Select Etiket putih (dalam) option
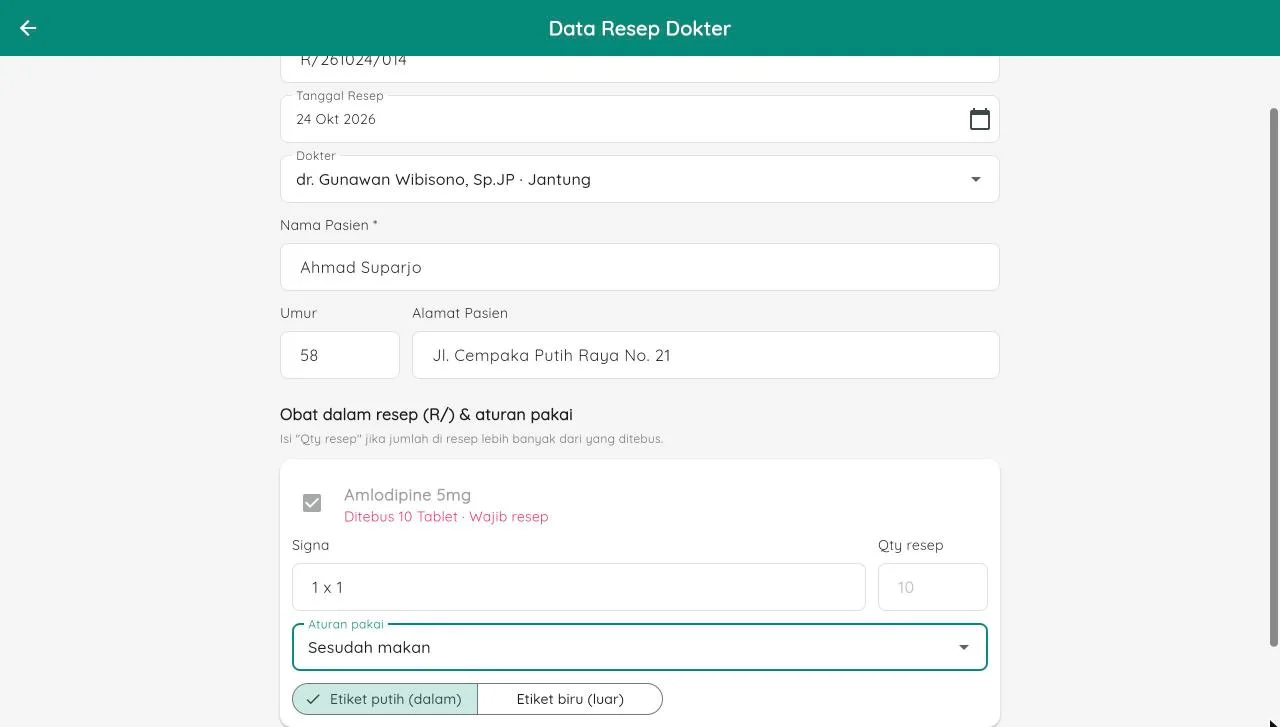Image resolution: width=1280 pixels, height=727 pixels. [x=385, y=699]
